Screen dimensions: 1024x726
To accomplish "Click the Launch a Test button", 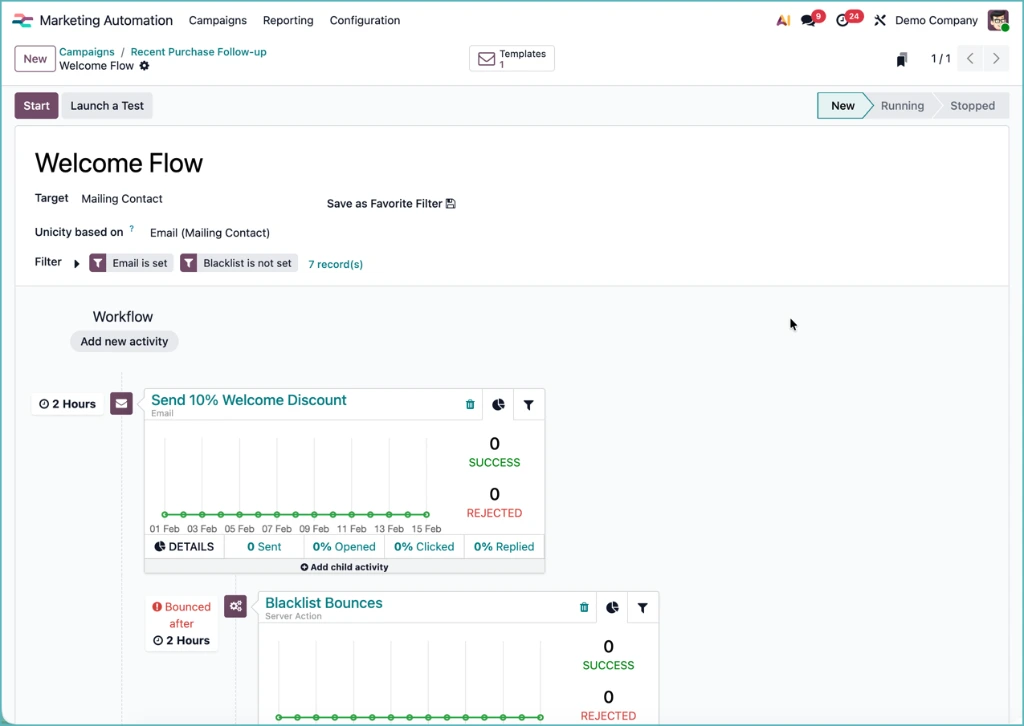I will (107, 106).
